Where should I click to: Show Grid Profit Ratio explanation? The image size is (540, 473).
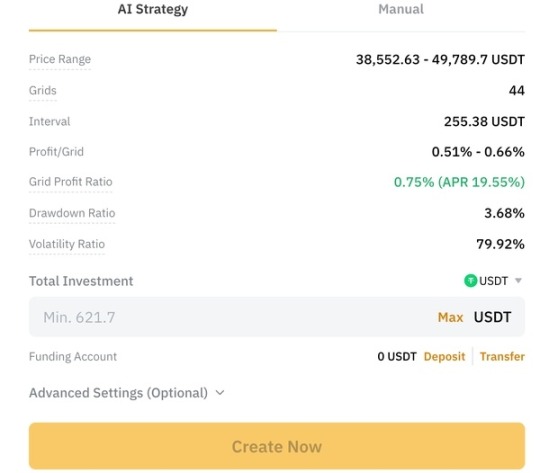pos(71,182)
